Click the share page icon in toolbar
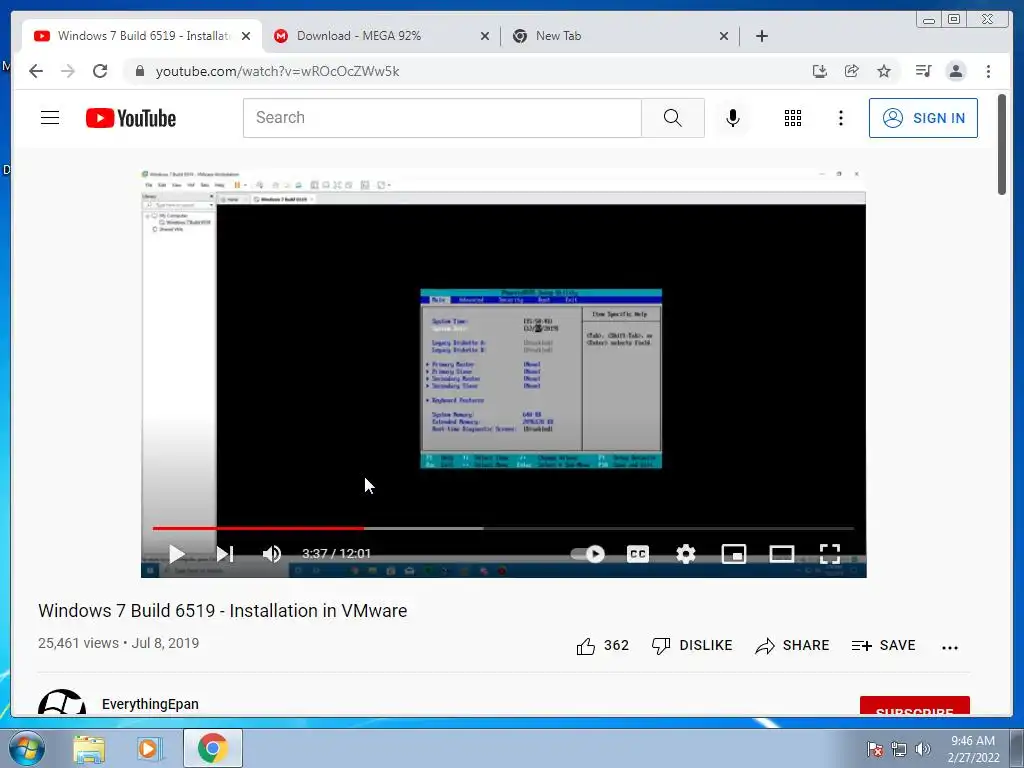Image resolution: width=1024 pixels, height=768 pixels. click(852, 71)
